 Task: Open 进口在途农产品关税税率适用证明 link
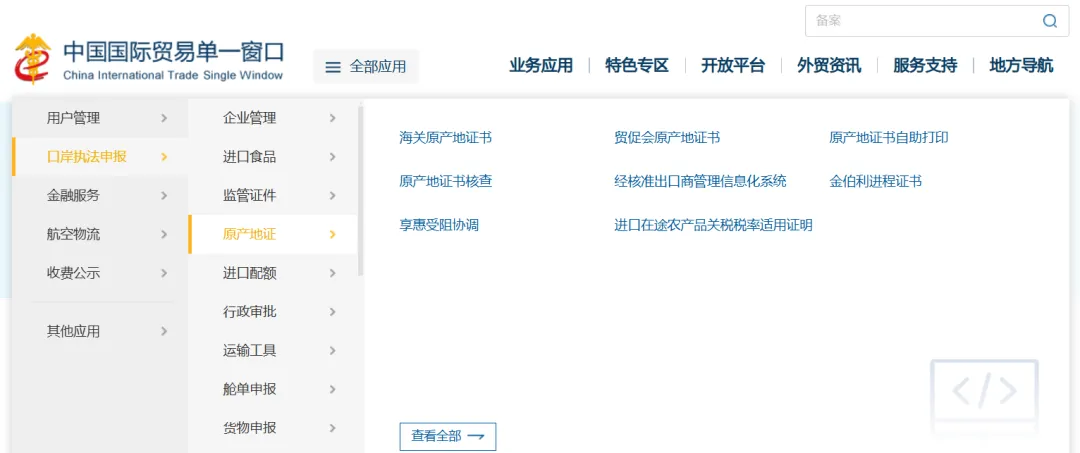coord(713,225)
